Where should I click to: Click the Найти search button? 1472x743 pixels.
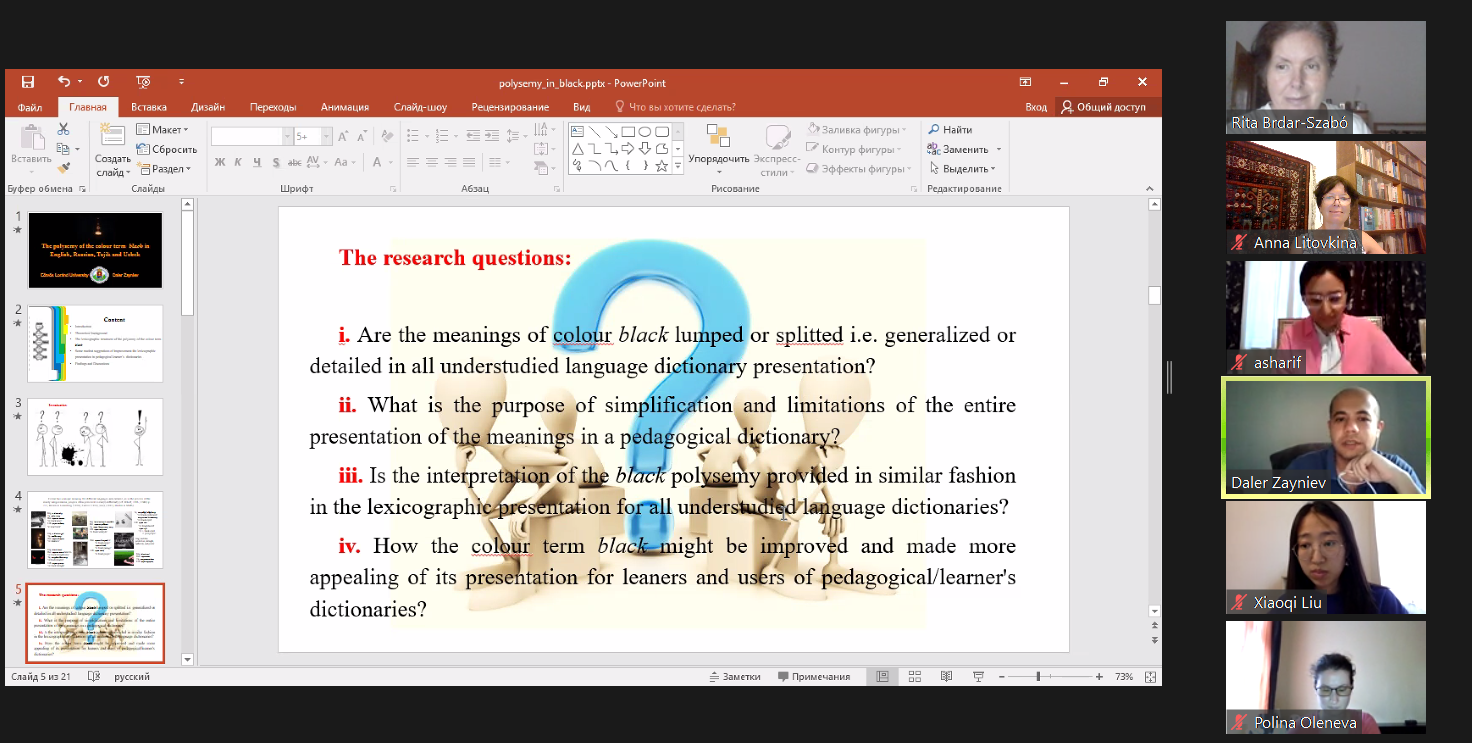point(950,130)
